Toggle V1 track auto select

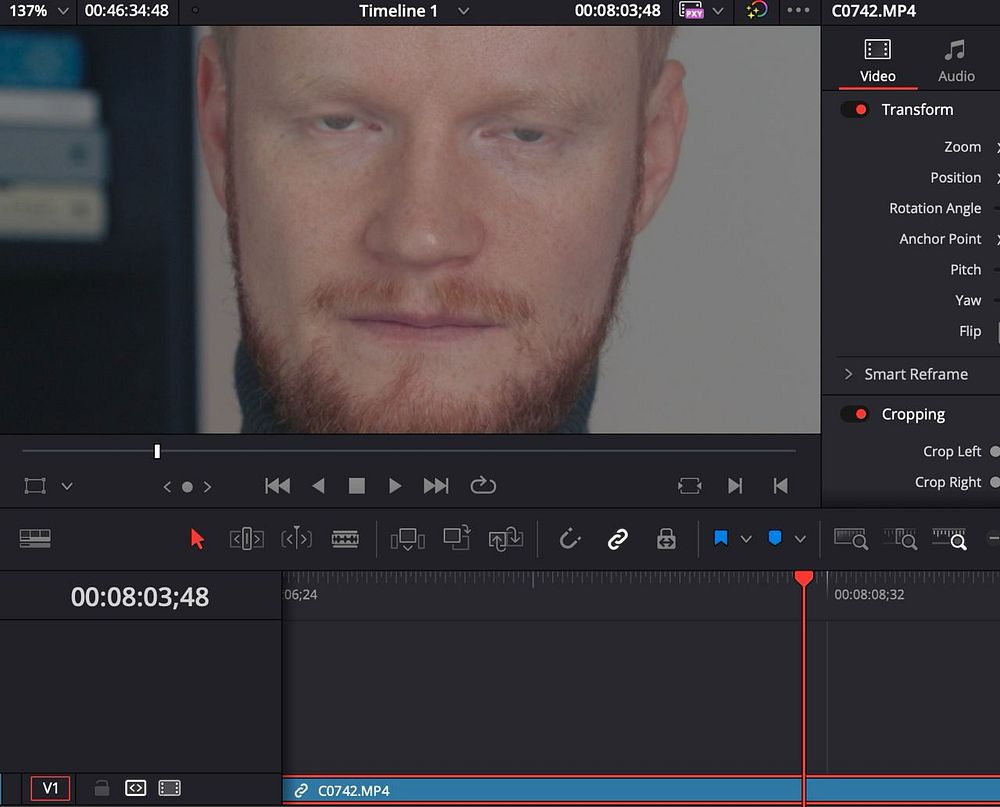[x=135, y=789]
